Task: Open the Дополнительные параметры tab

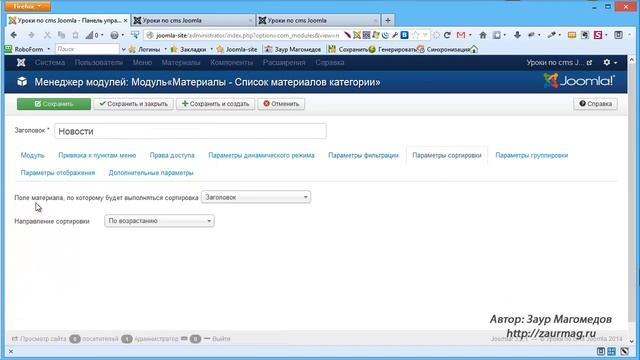Action: pos(151,173)
